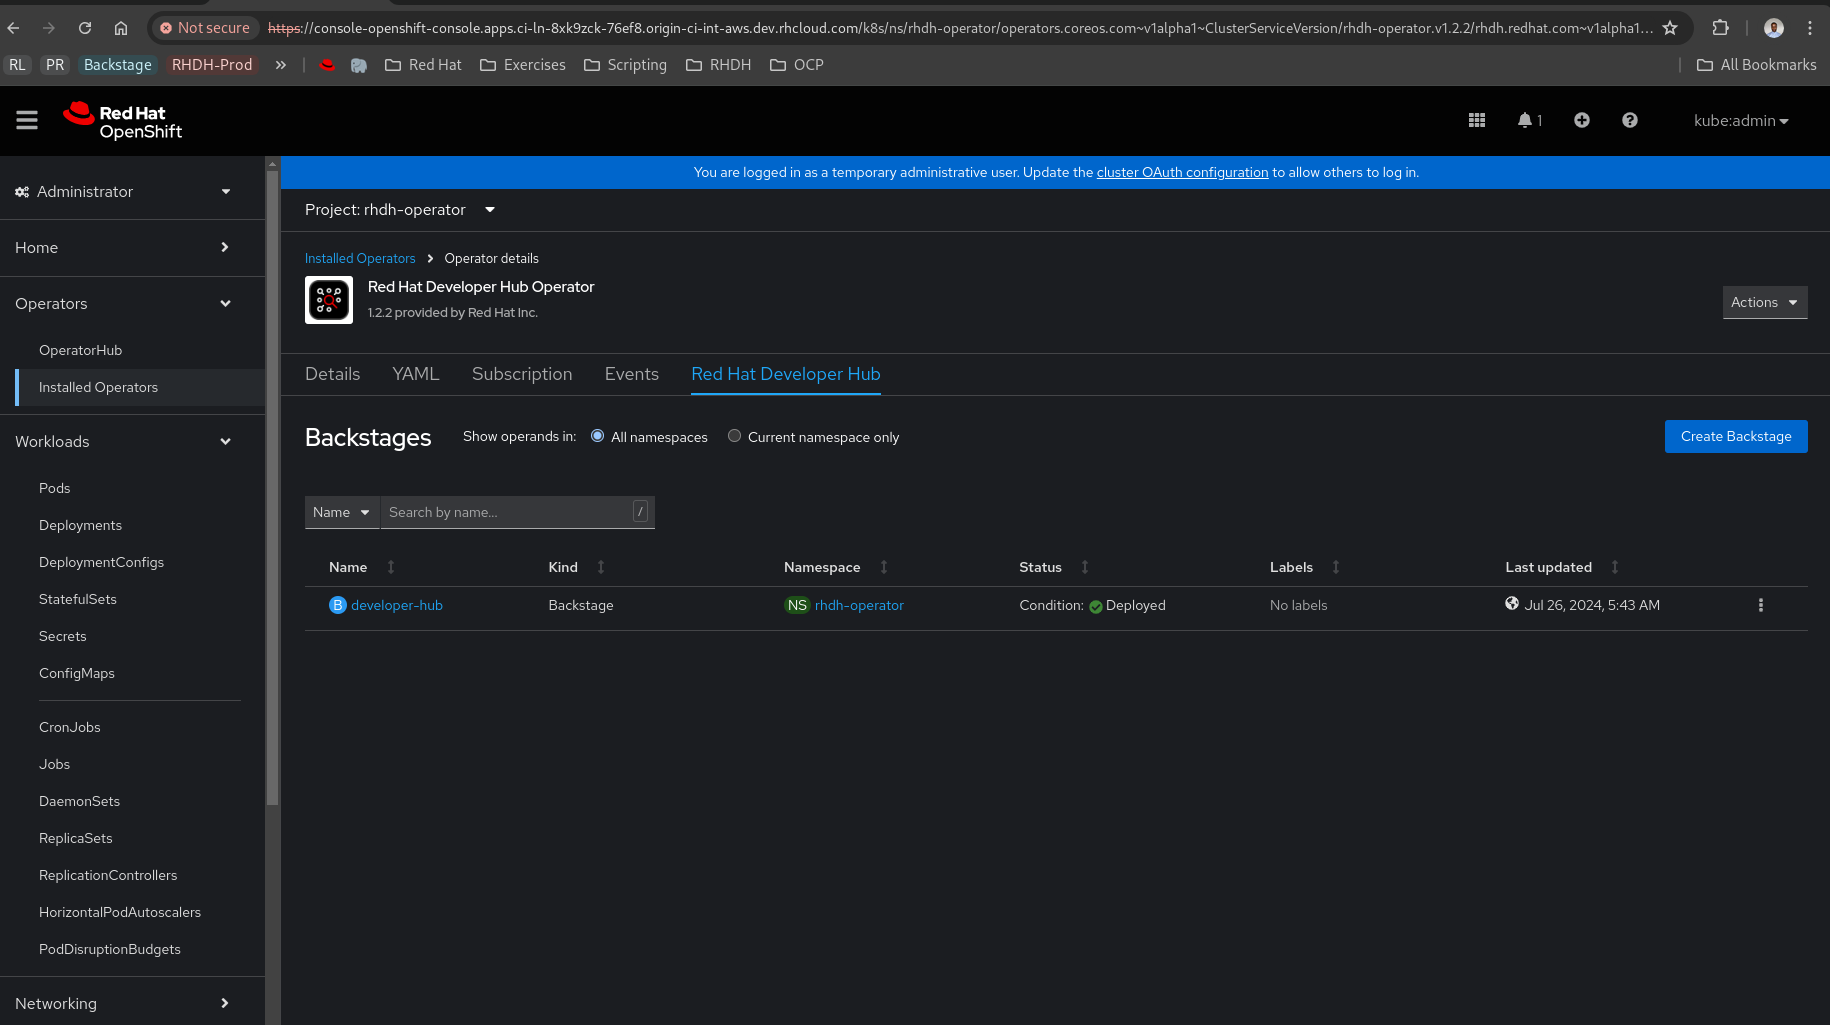Open CronJobs under Workloads
Image resolution: width=1830 pixels, height=1025 pixels.
tap(70, 728)
